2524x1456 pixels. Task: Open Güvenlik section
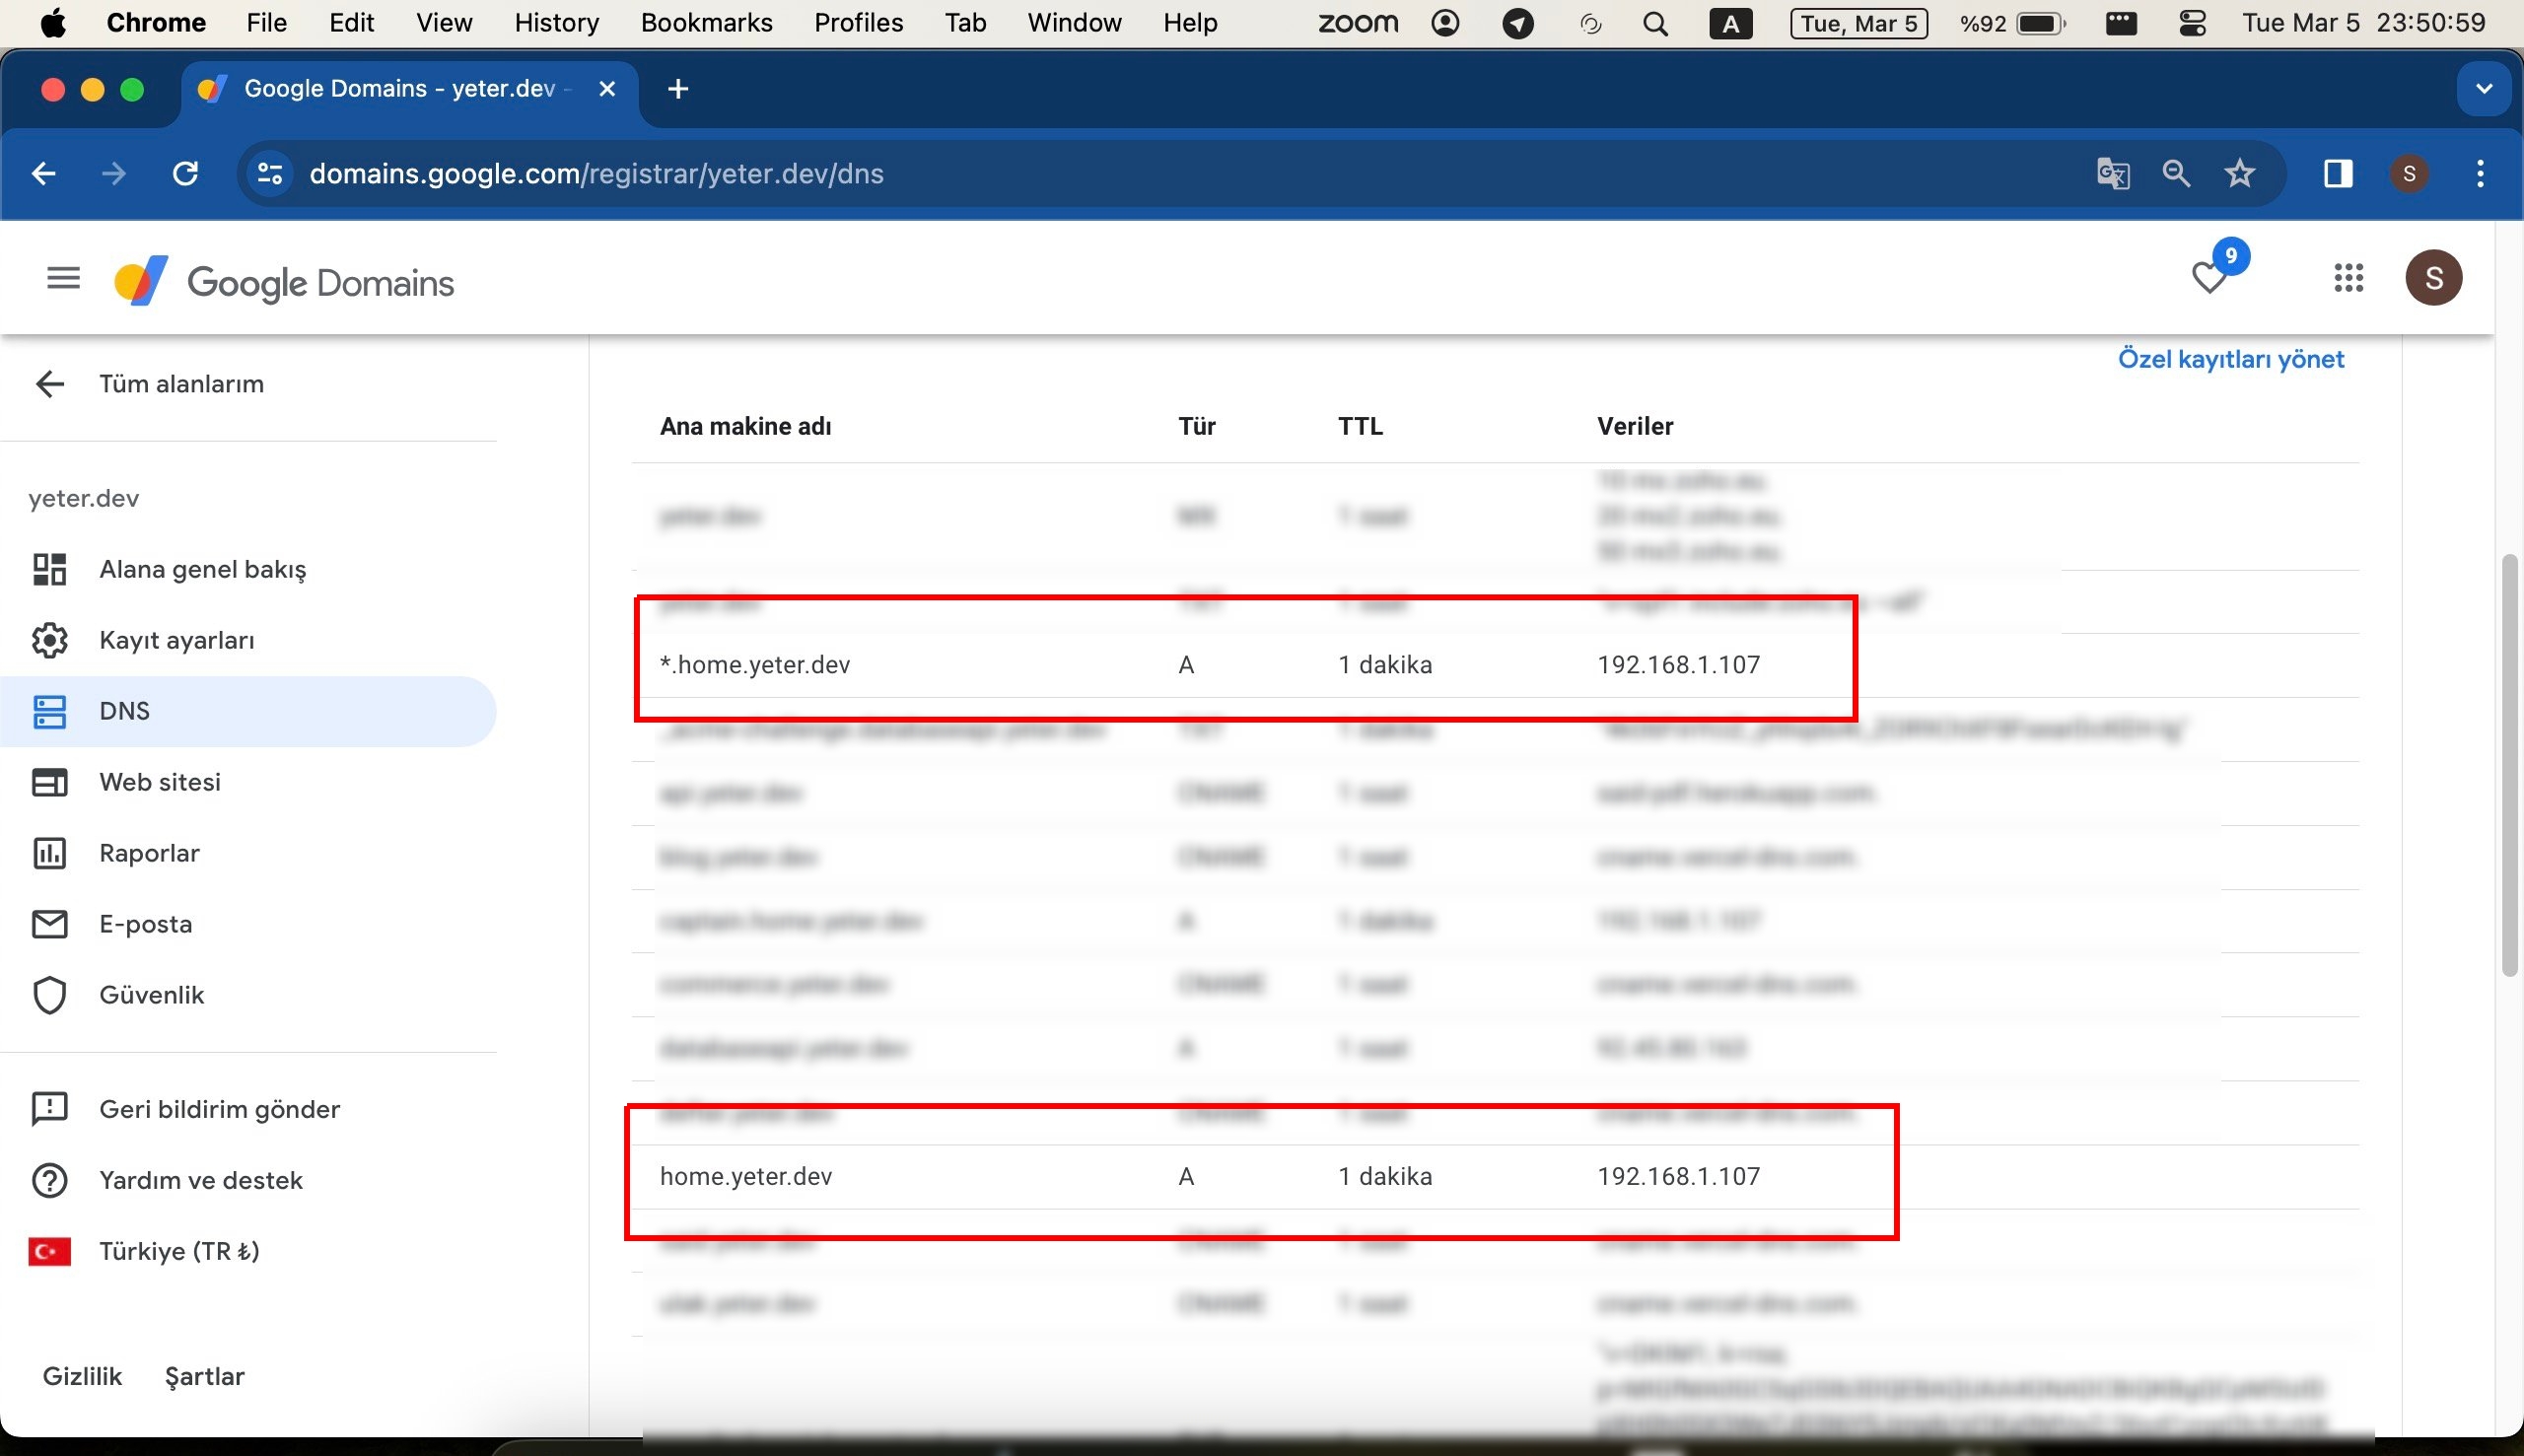pyautogui.click(x=151, y=995)
